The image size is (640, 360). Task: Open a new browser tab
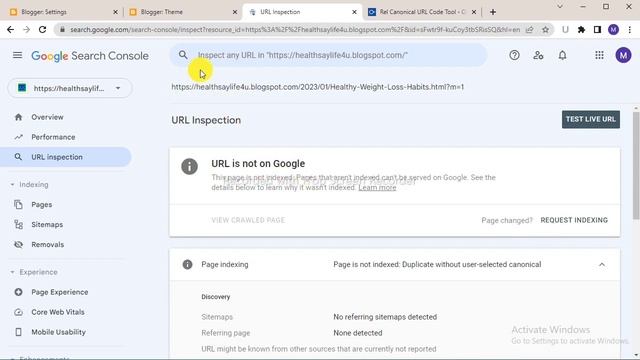[493, 12]
